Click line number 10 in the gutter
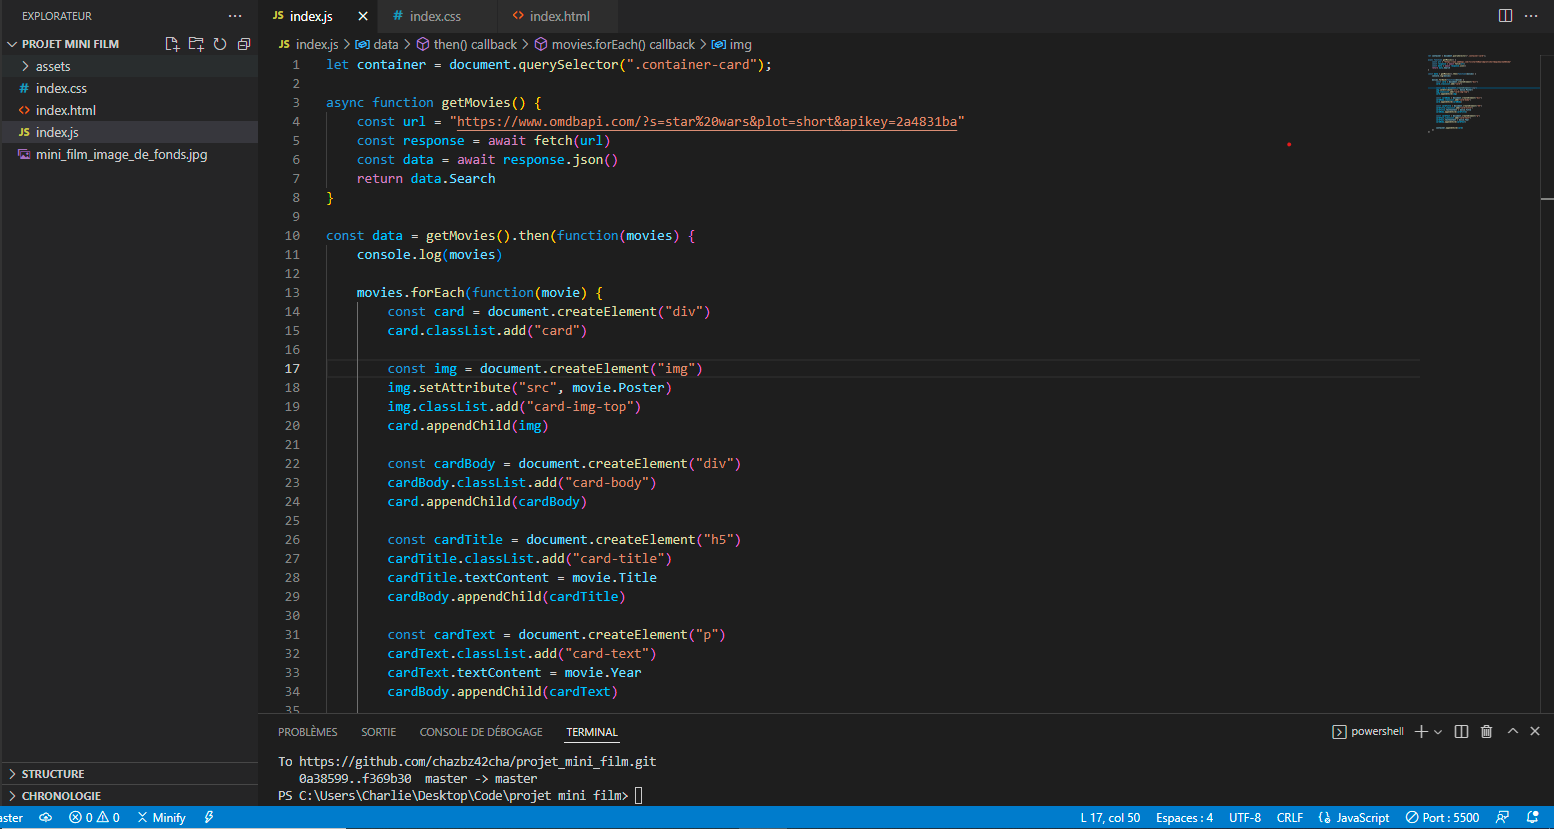The height and width of the screenshot is (829, 1554). 292,235
